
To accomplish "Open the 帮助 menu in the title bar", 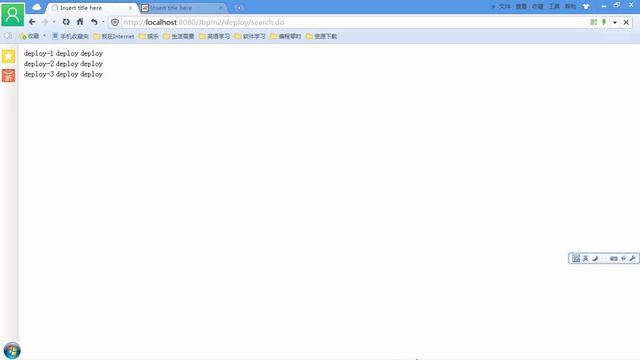I will point(570,7).
